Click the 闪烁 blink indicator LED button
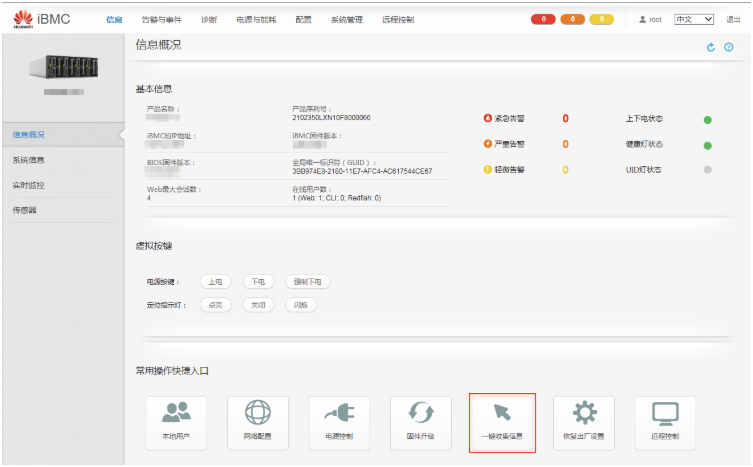This screenshot has height=467, width=753. tap(301, 305)
